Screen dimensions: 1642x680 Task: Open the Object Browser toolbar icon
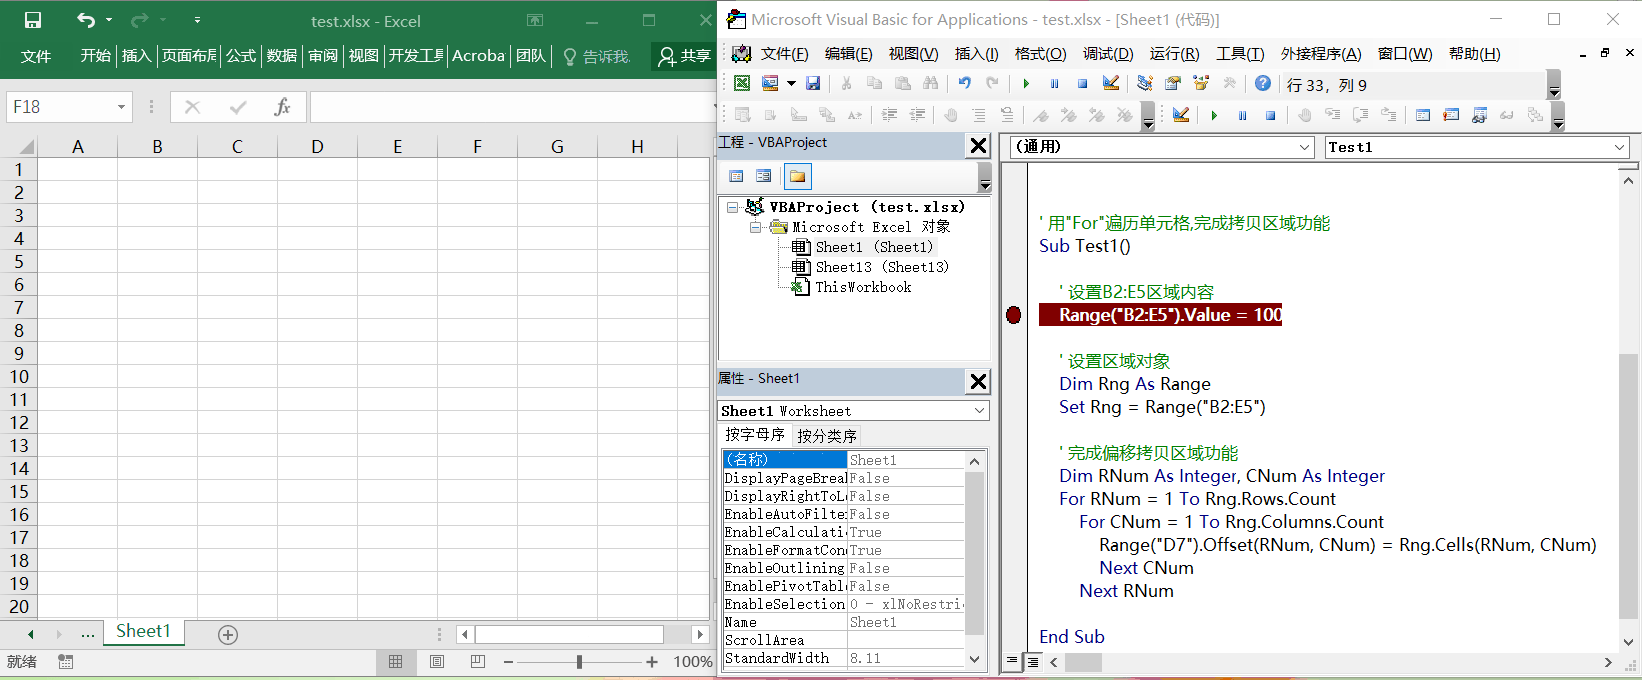1201,84
